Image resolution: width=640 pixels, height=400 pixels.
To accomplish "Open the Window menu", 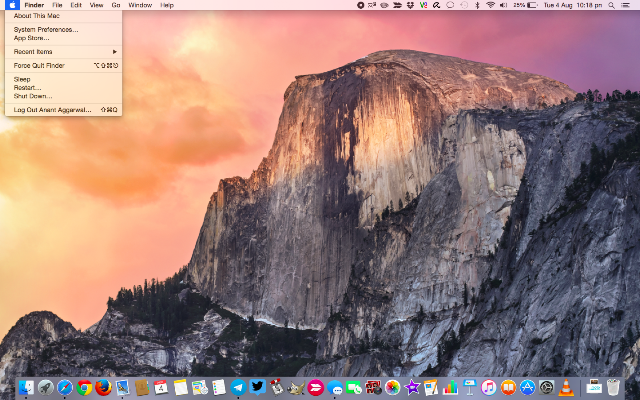I will pyautogui.click(x=140, y=5).
